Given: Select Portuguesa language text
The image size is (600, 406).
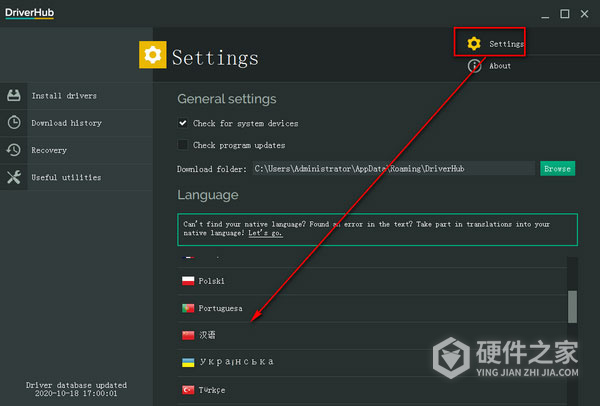Looking at the screenshot, I should [220, 308].
